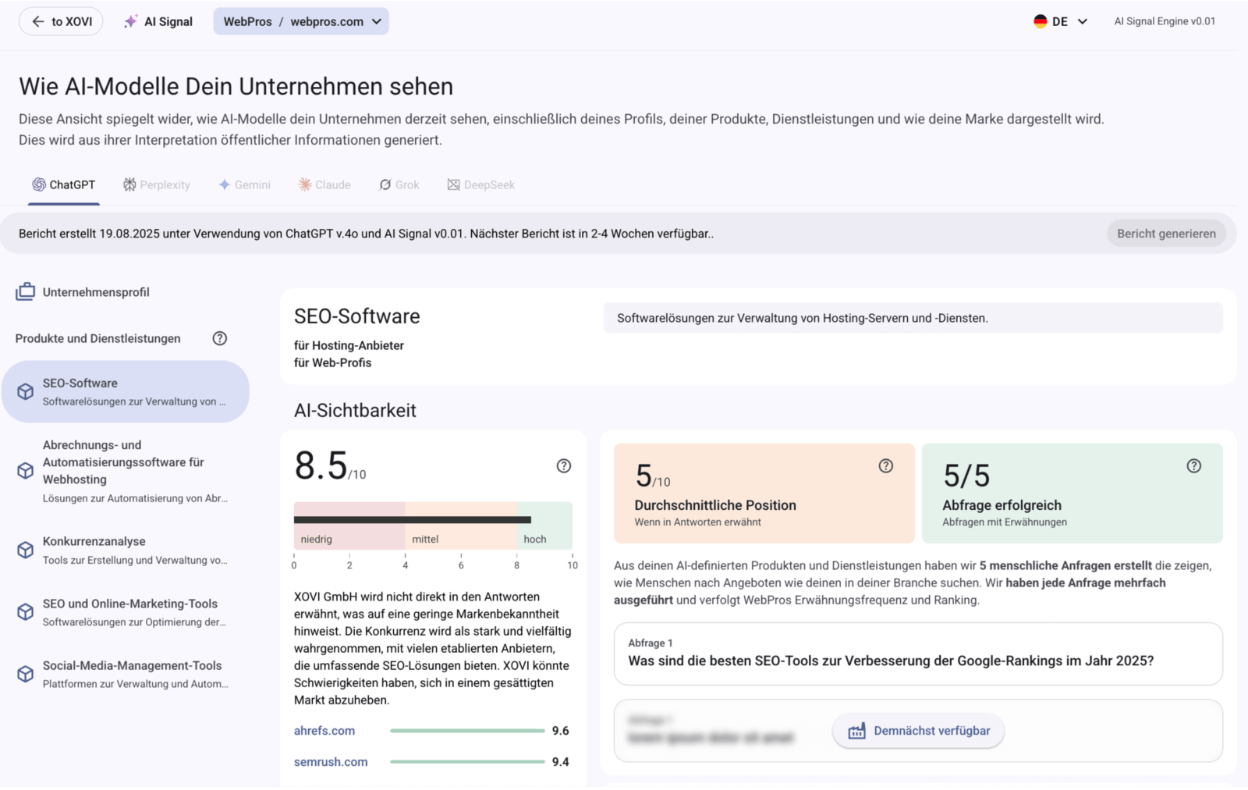
Task: Expand the DE language selector chevron
Action: pos(1082,22)
